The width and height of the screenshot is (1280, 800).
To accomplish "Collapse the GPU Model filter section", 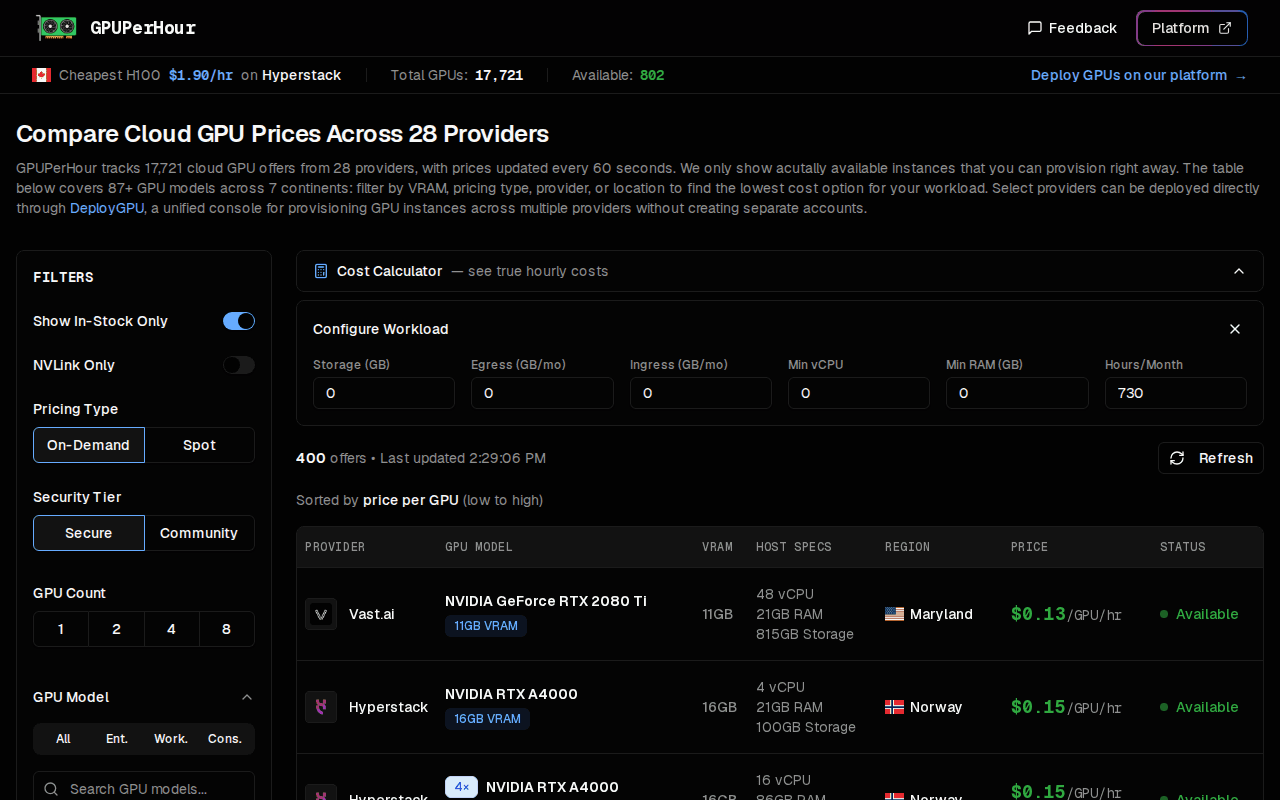I will click(247, 697).
